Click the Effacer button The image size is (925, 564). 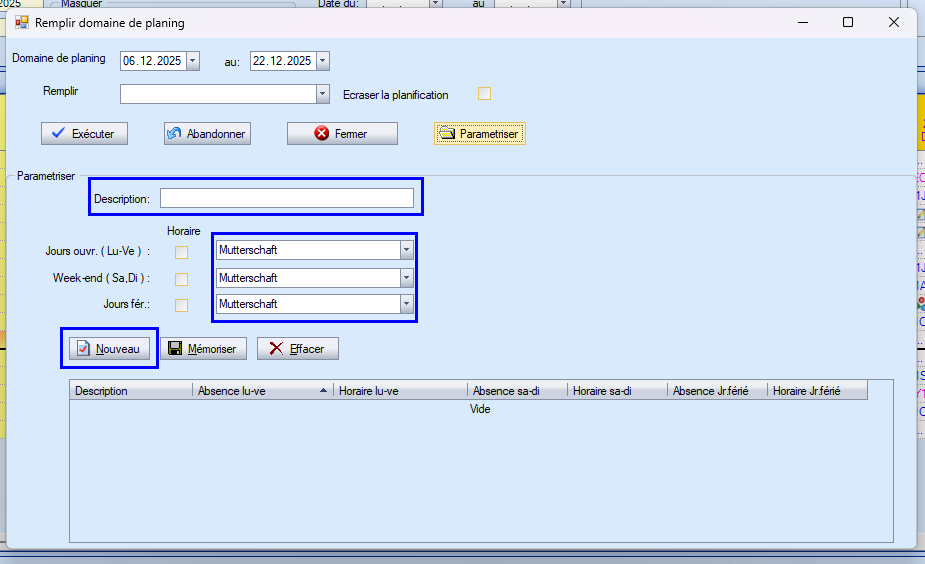click(298, 349)
